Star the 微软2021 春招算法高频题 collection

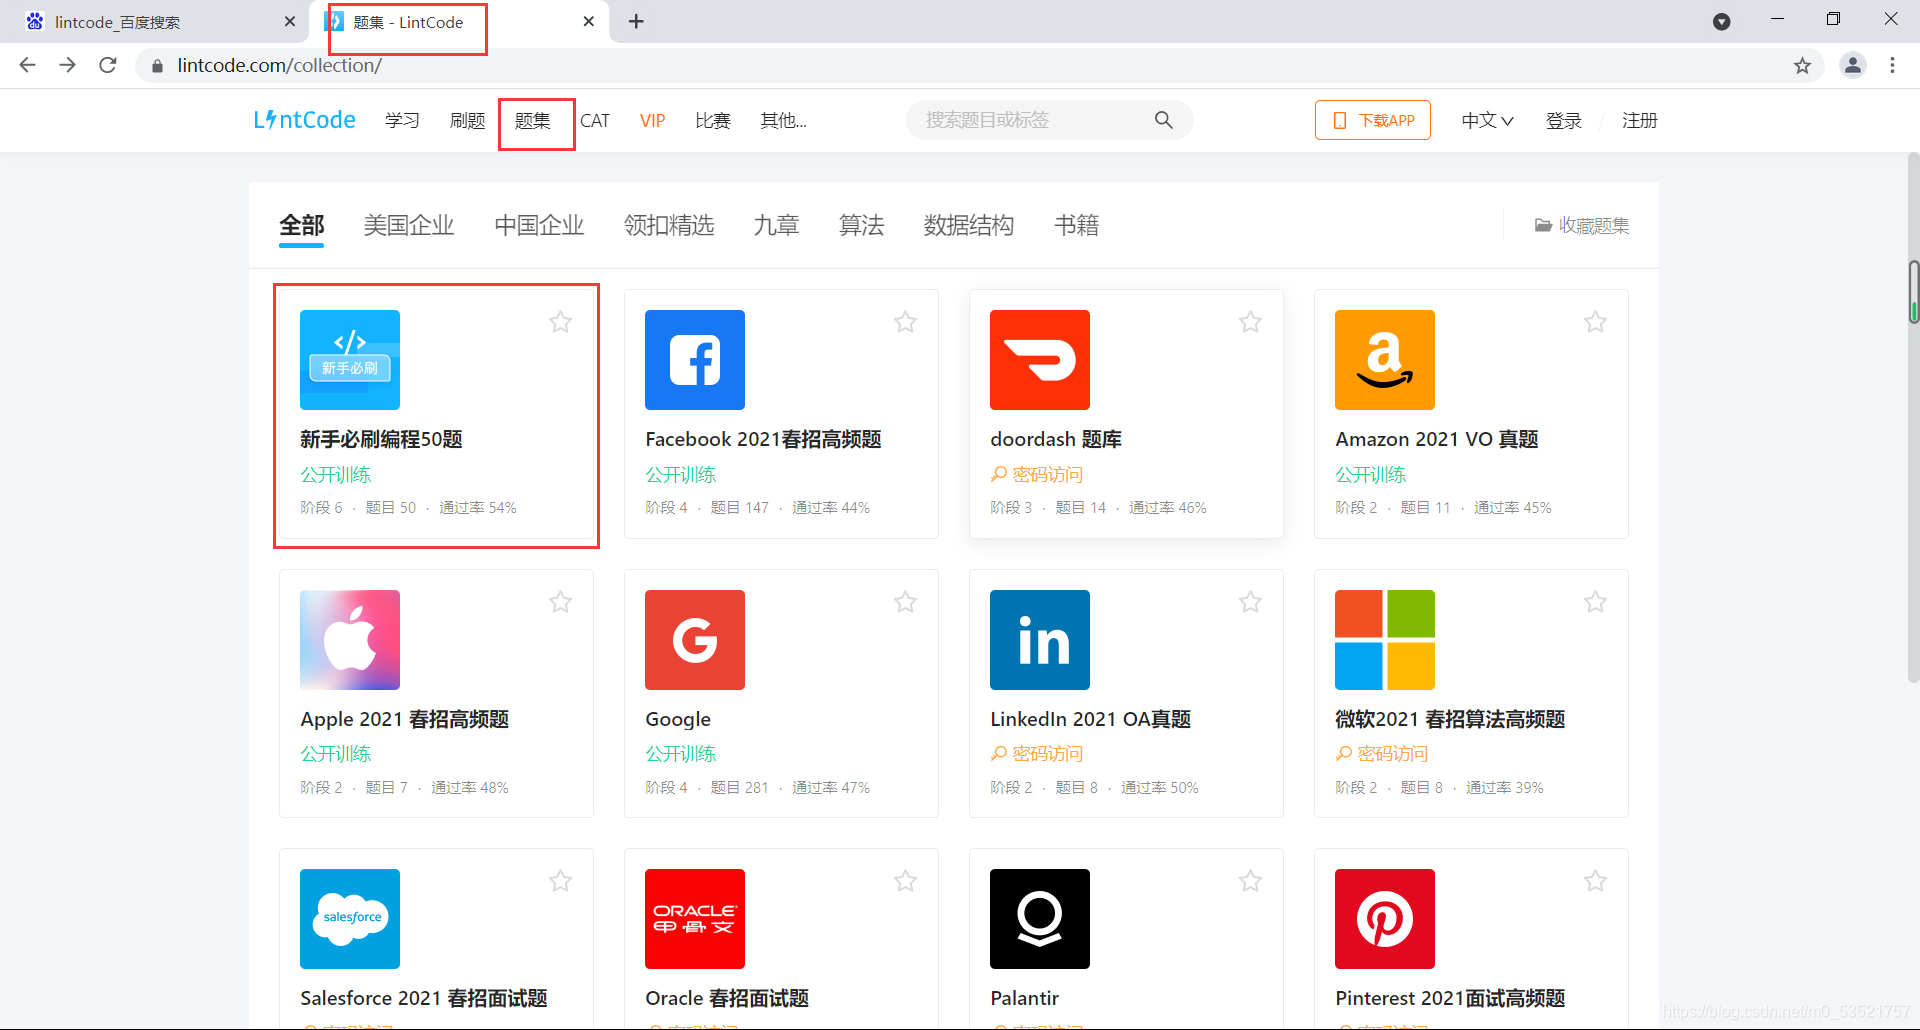pos(1595,602)
